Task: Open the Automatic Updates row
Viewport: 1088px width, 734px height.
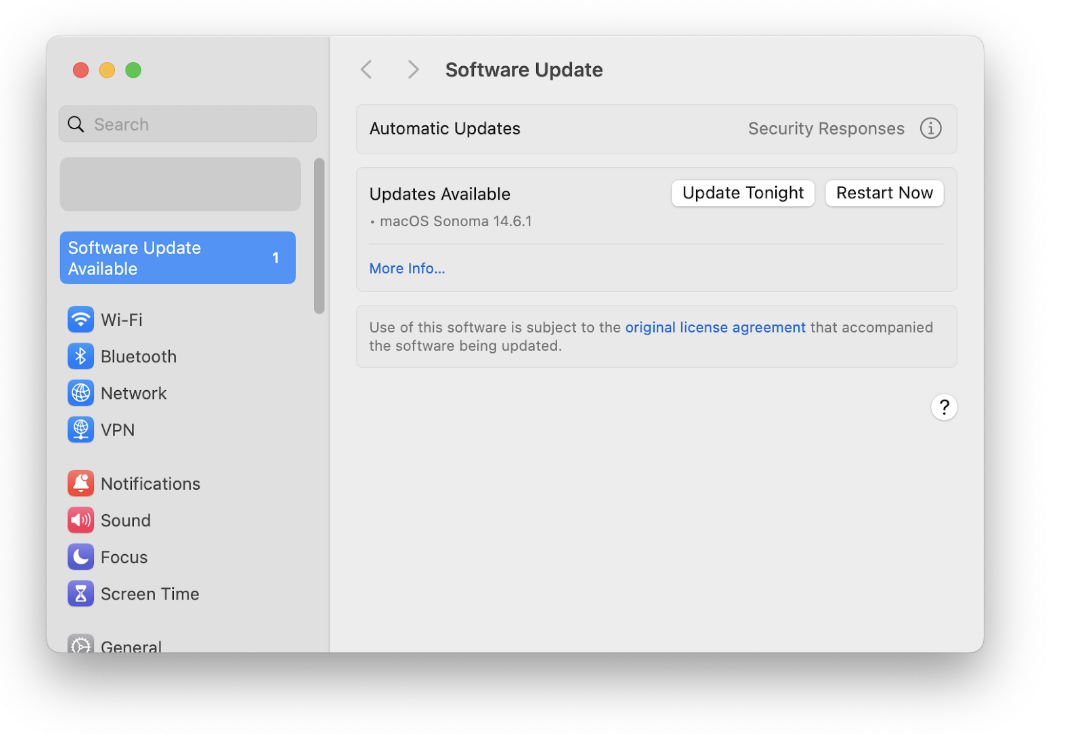Action: [x=444, y=128]
